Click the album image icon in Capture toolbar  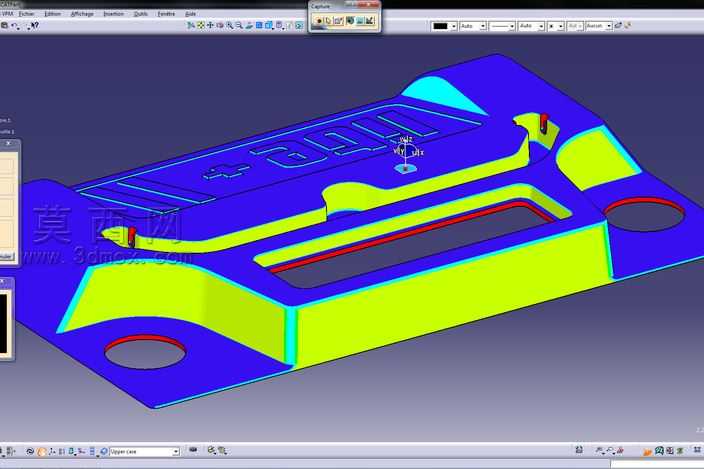(360, 21)
